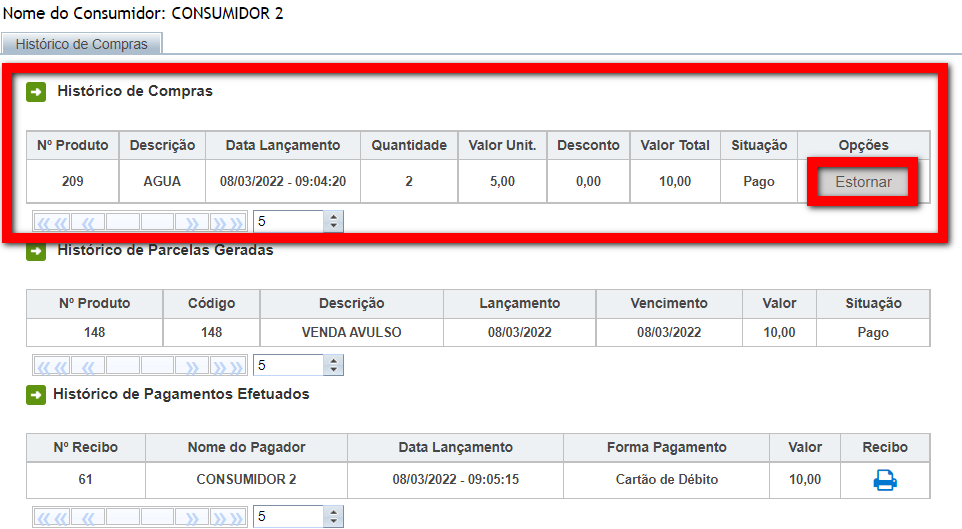Click Data Lançamento column header in Compras table

282,145
